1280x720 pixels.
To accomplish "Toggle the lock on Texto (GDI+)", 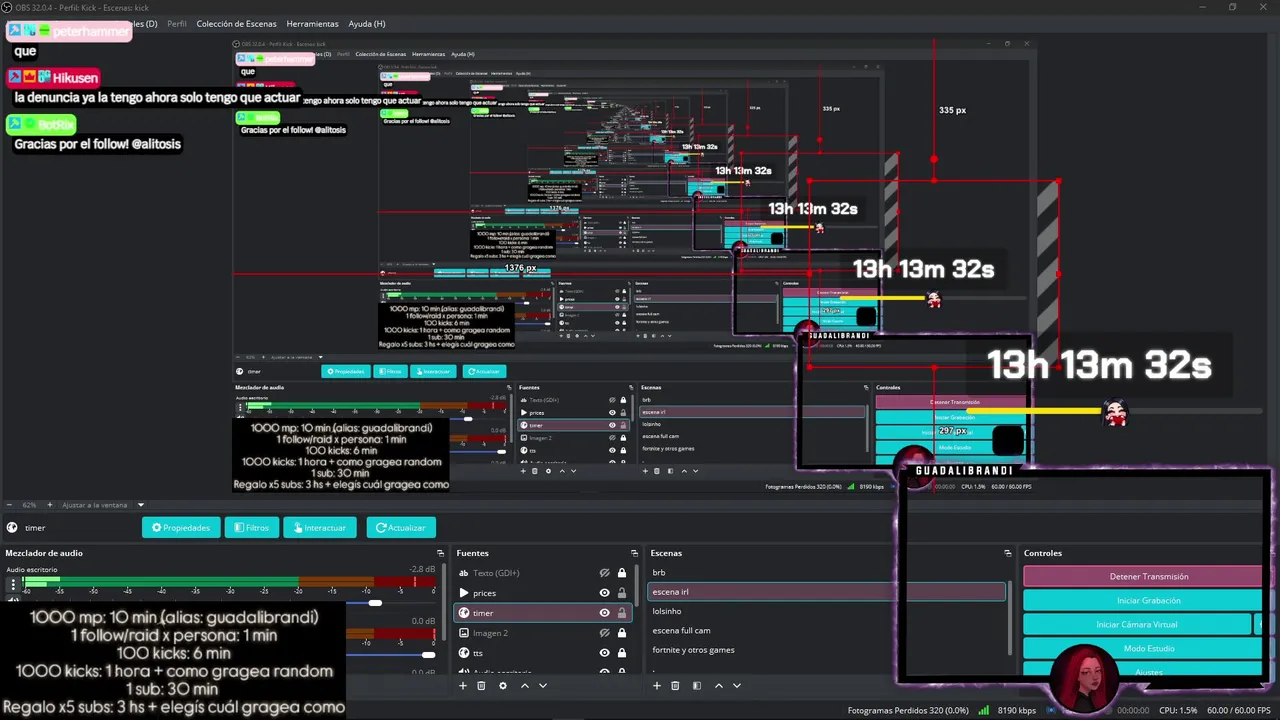I will [x=622, y=573].
